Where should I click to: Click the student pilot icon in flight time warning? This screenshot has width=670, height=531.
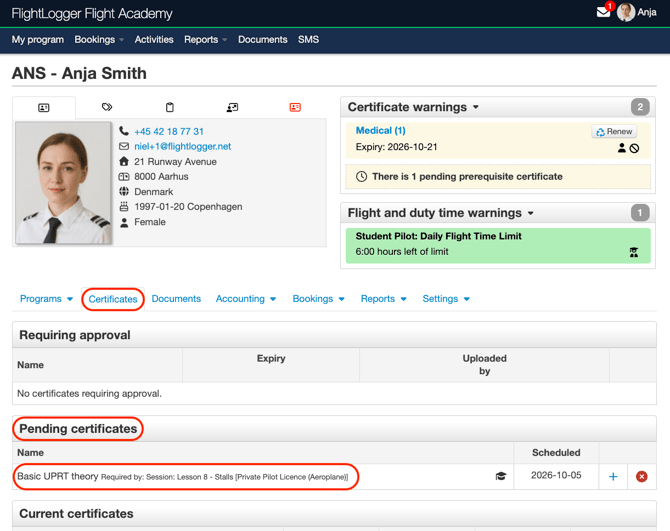634,252
